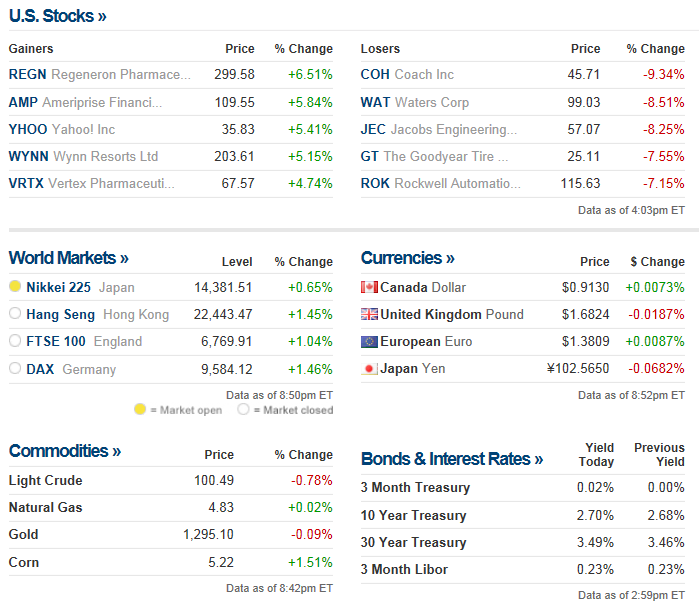Screen dimensions: 700x606
Task: Click the Japan flag icon
Action: coord(369,369)
